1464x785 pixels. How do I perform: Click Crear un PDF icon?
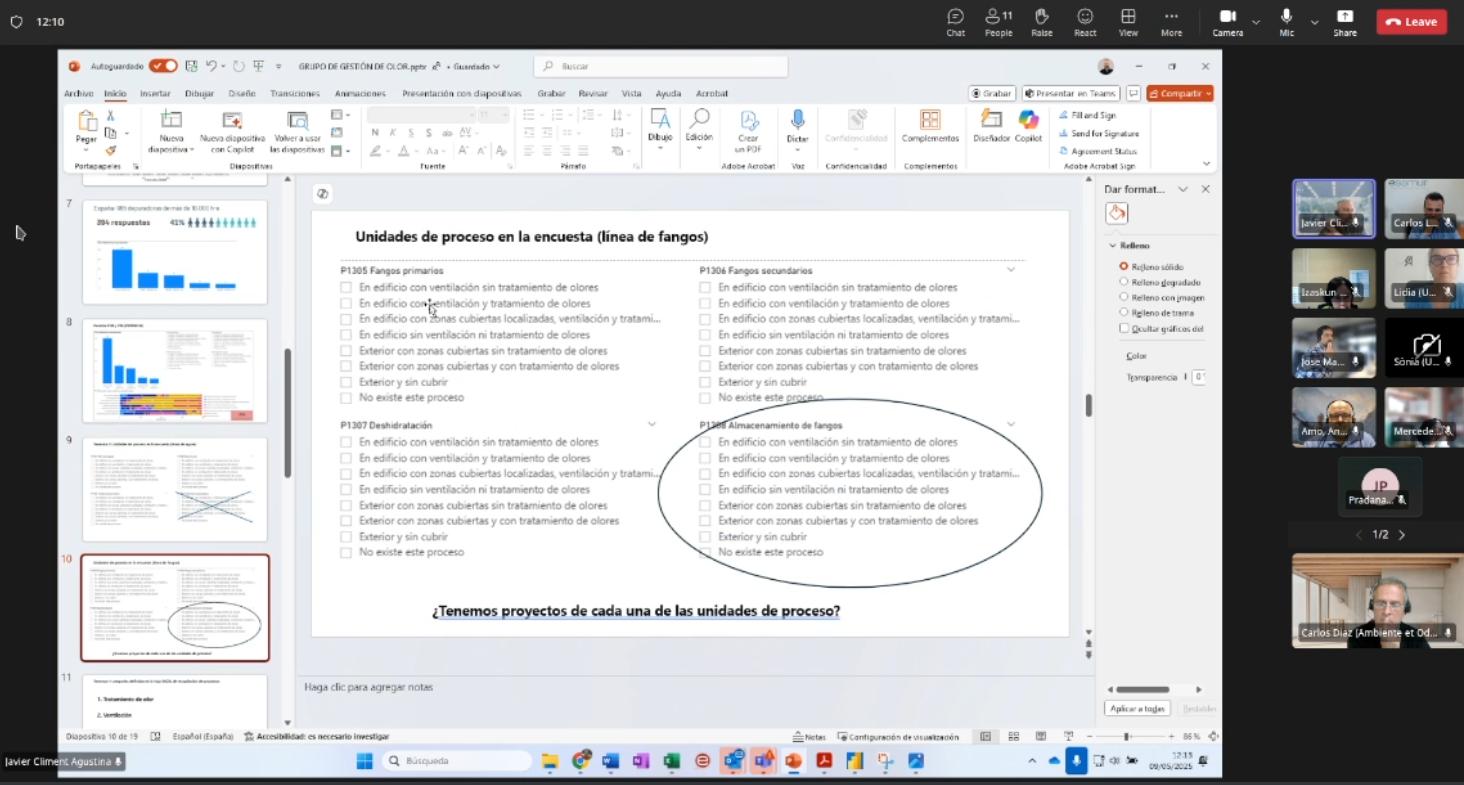[749, 120]
